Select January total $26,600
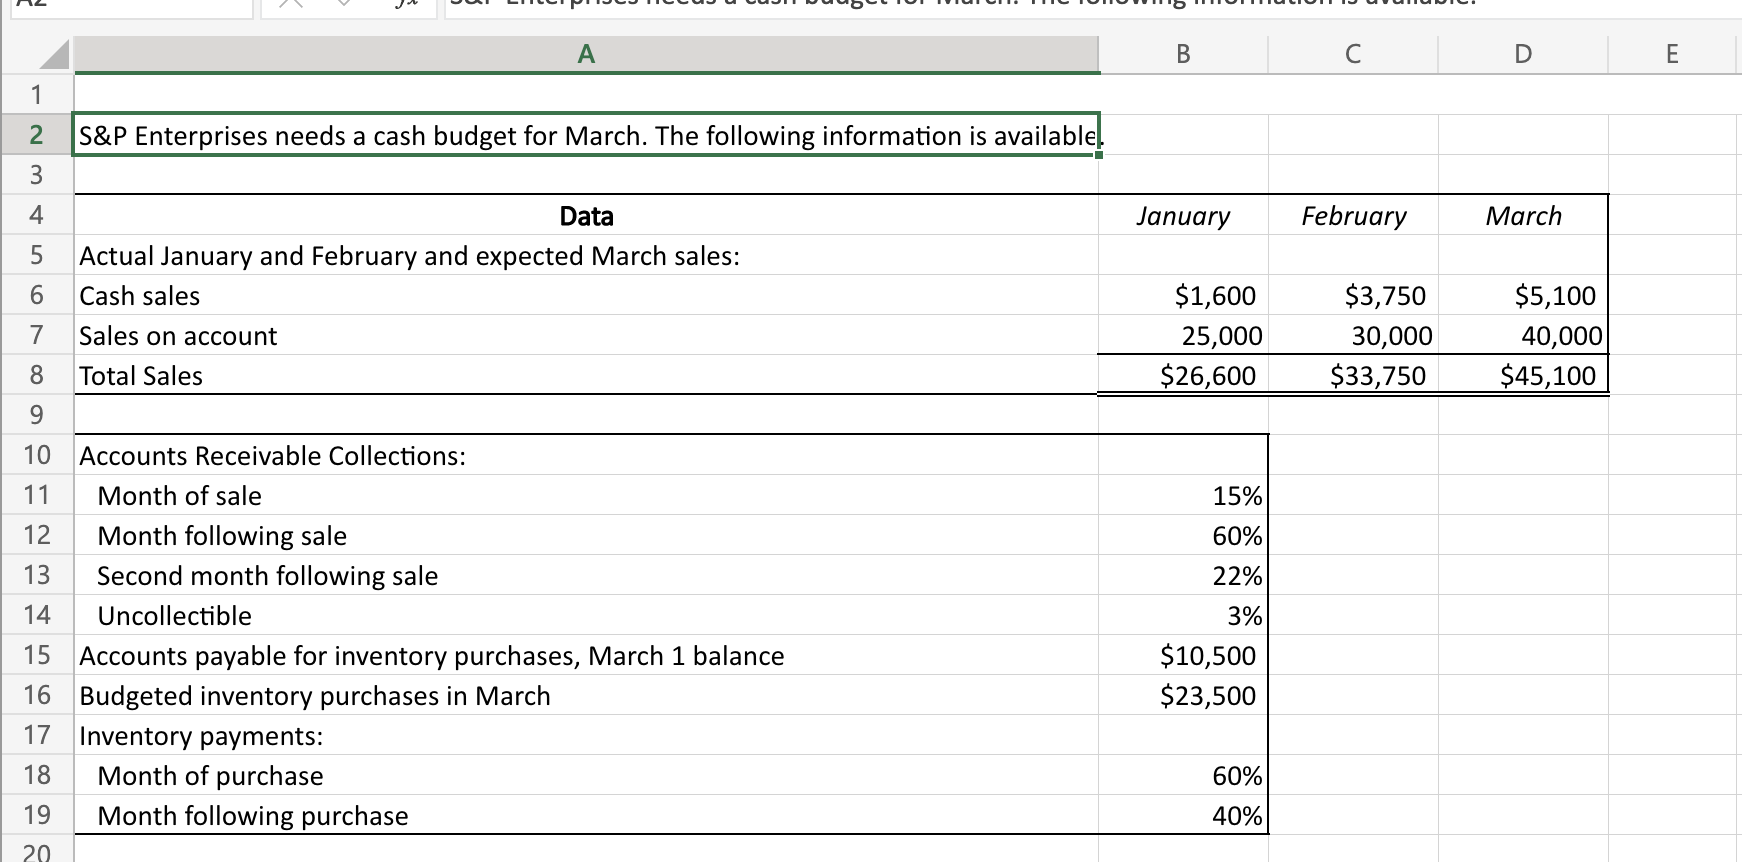This screenshot has height=862, width=1742. (1183, 375)
